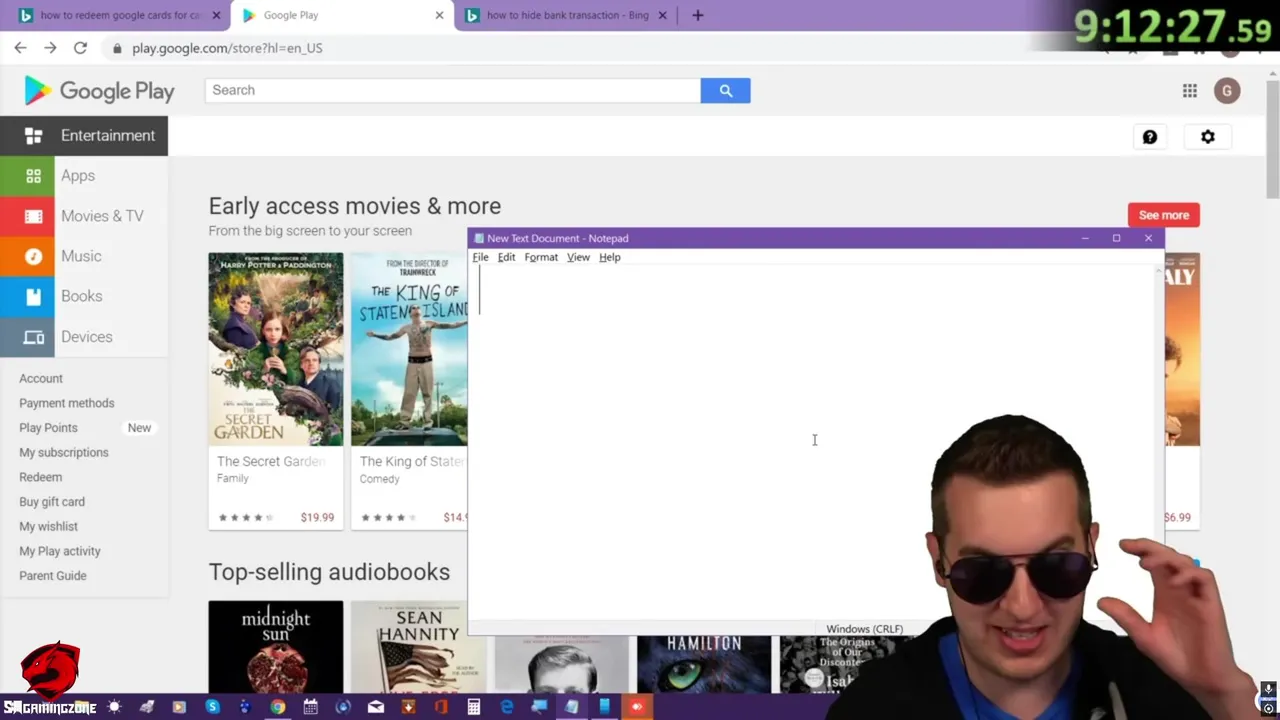Image resolution: width=1280 pixels, height=720 pixels.
Task: Open Microsoft Edge from the taskbar
Action: point(507,707)
